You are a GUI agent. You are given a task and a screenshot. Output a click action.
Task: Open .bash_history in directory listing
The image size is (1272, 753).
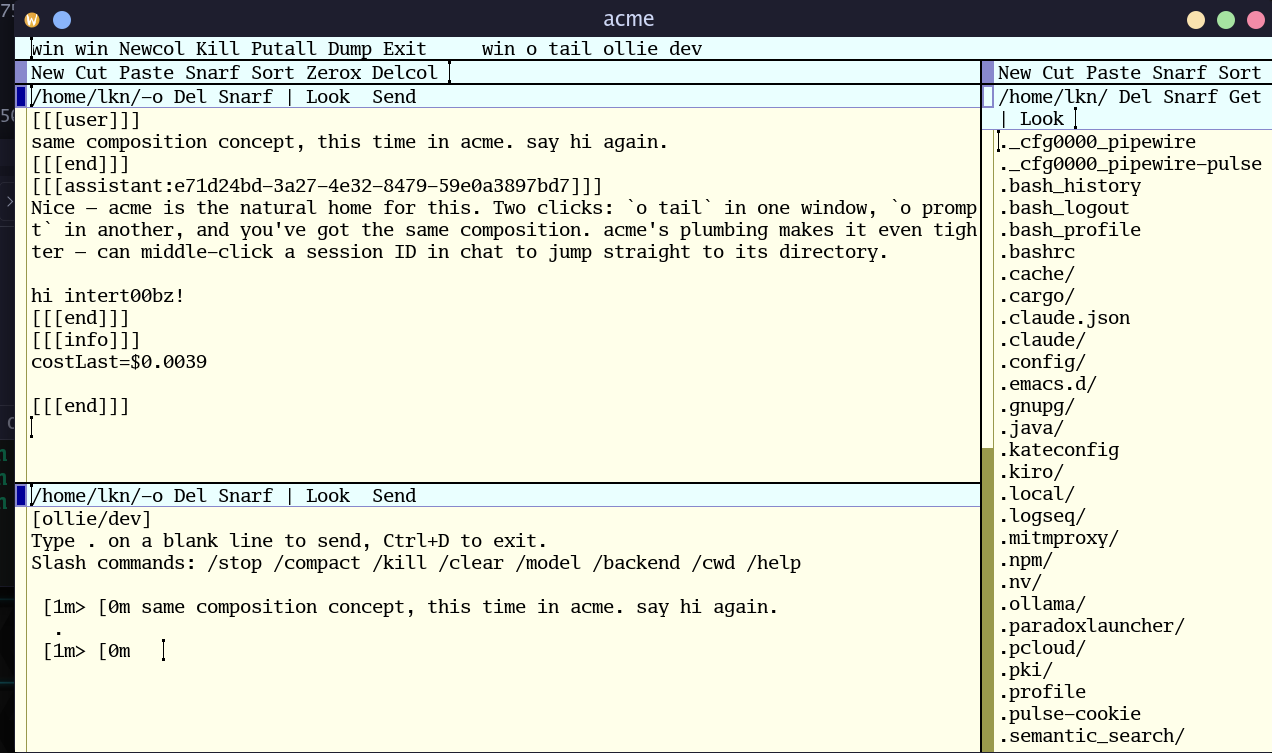(1069, 186)
